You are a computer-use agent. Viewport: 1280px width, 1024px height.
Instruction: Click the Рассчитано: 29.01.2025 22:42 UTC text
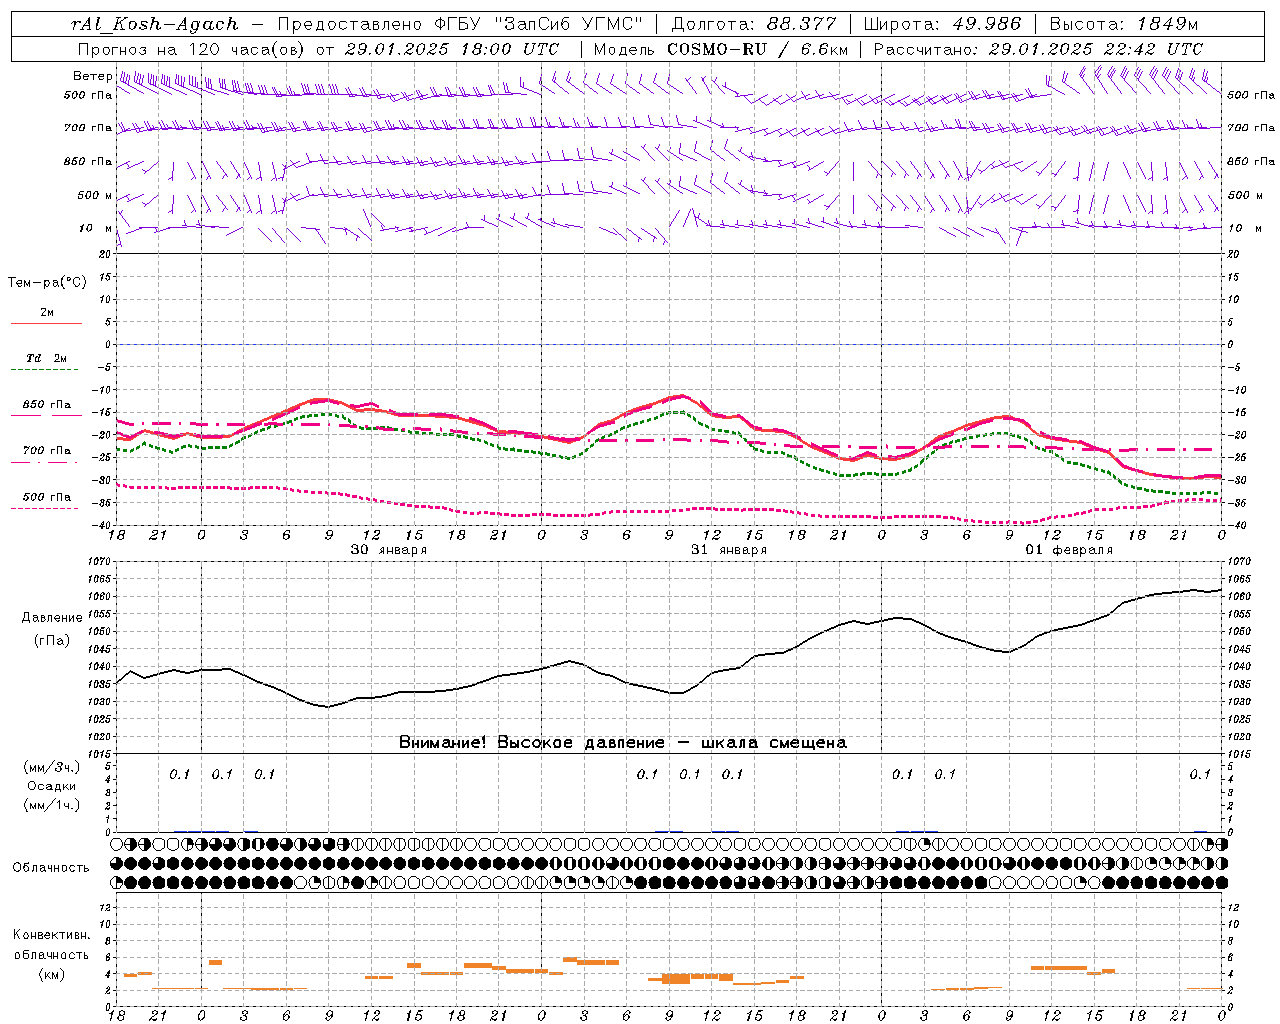coord(1038,49)
